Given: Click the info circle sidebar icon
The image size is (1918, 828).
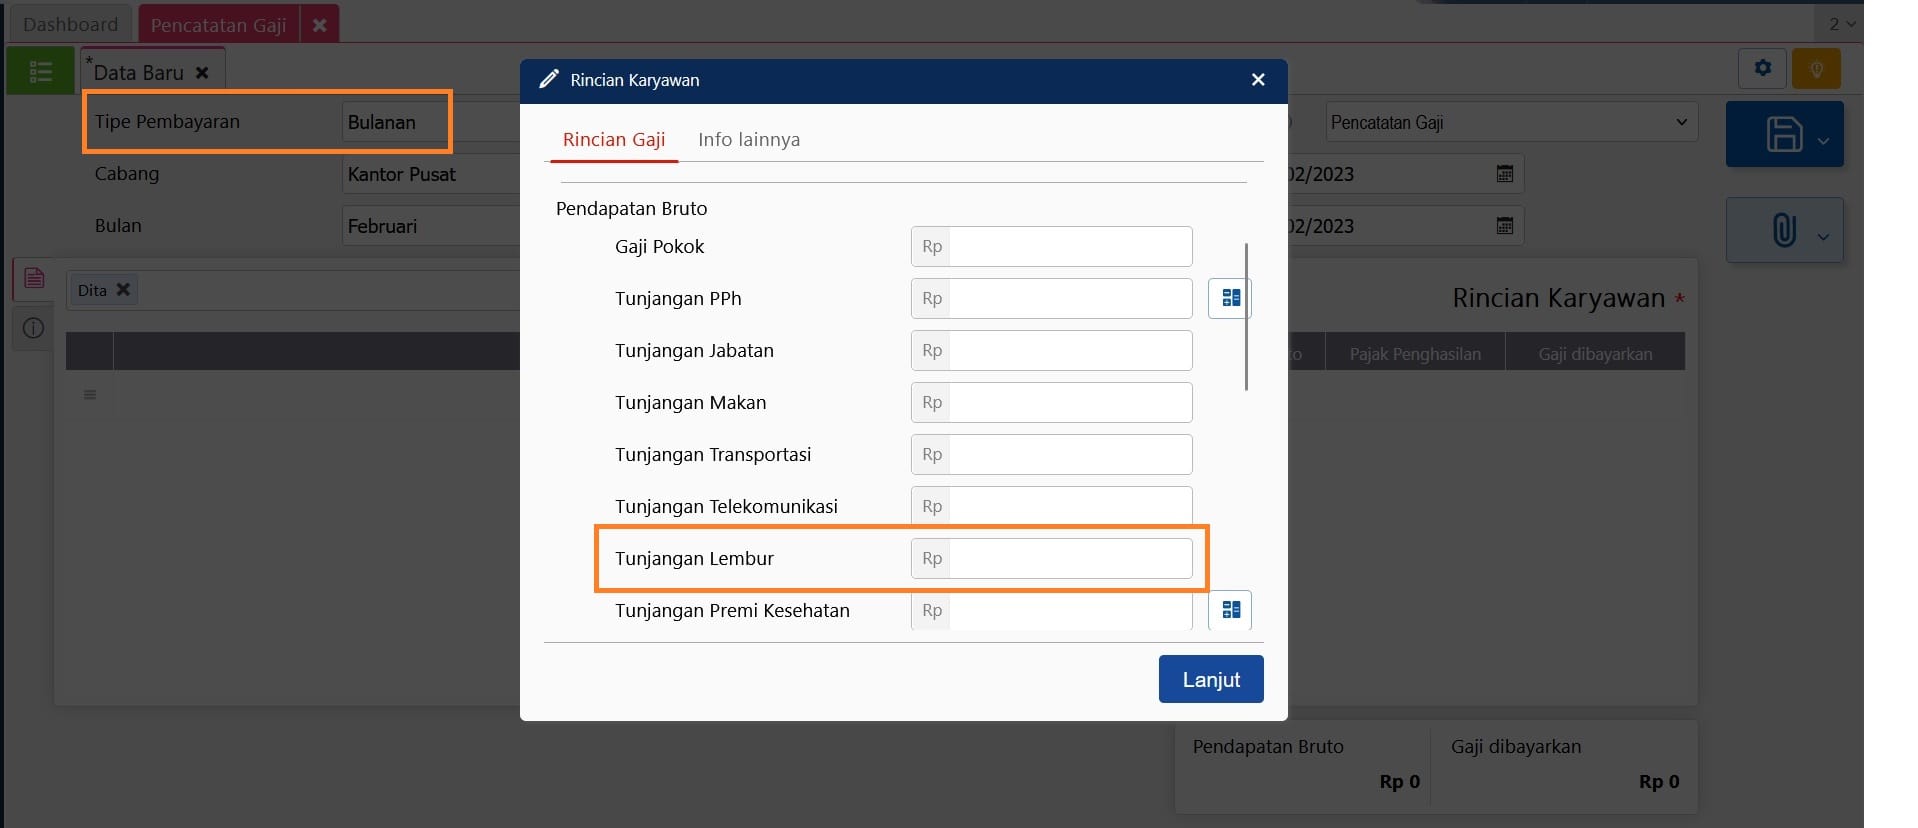Looking at the screenshot, I should pos(33,328).
